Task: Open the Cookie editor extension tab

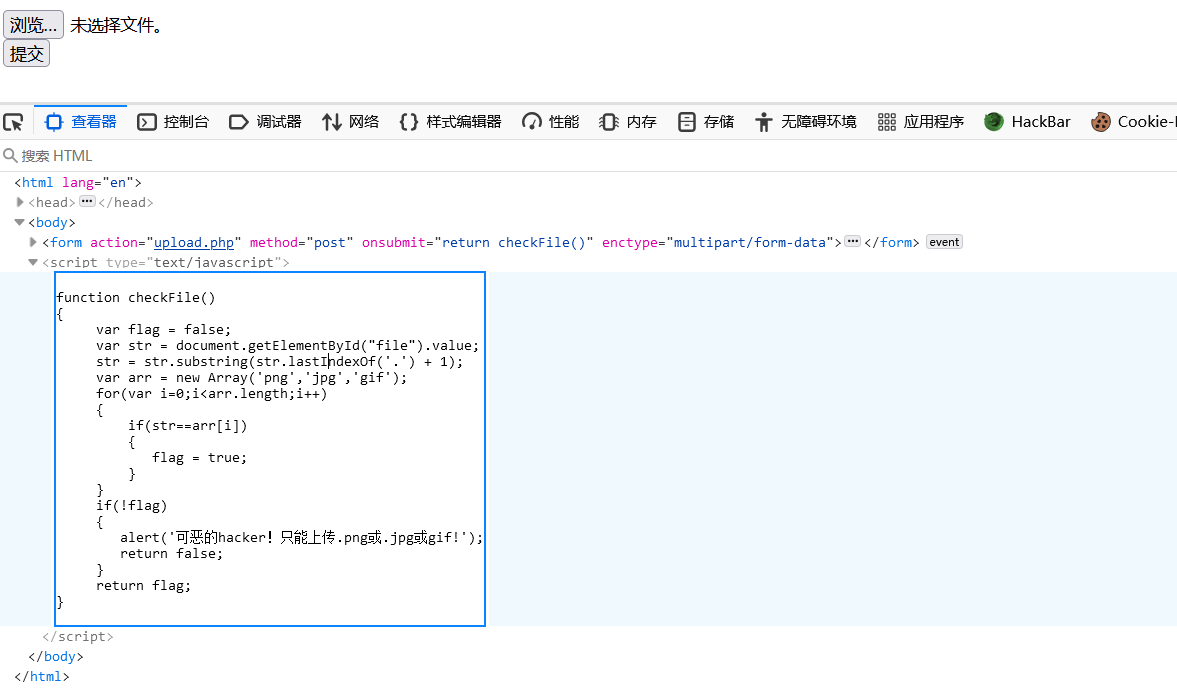Action: [1133, 122]
